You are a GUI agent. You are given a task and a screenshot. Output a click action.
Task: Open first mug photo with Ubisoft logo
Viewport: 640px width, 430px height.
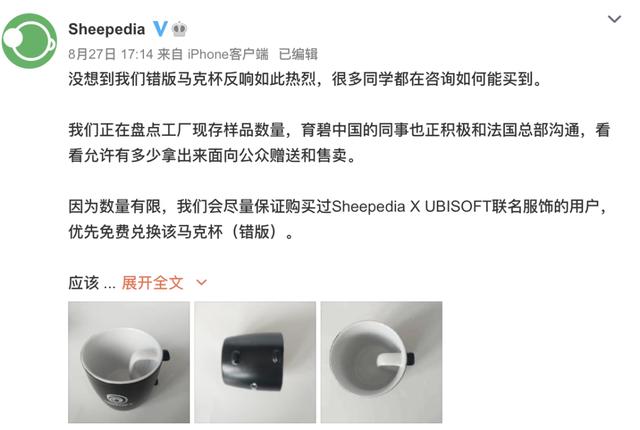129,362
